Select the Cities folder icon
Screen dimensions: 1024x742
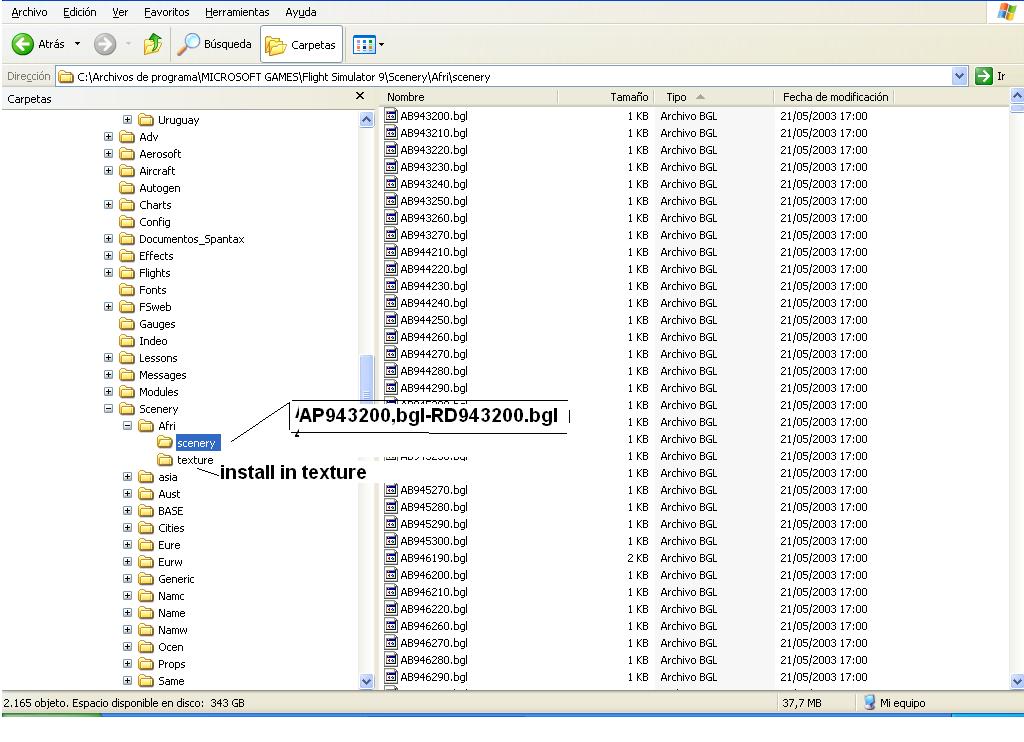click(146, 528)
